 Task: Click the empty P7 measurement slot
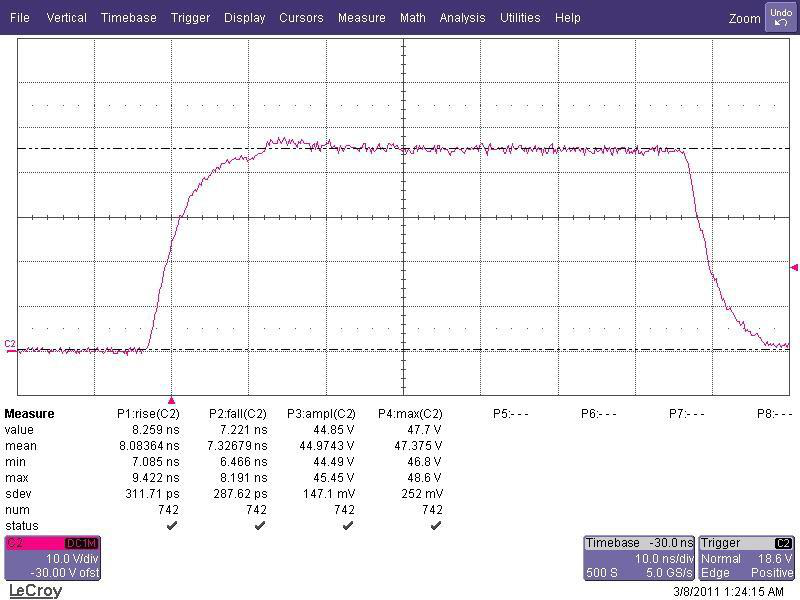point(686,414)
